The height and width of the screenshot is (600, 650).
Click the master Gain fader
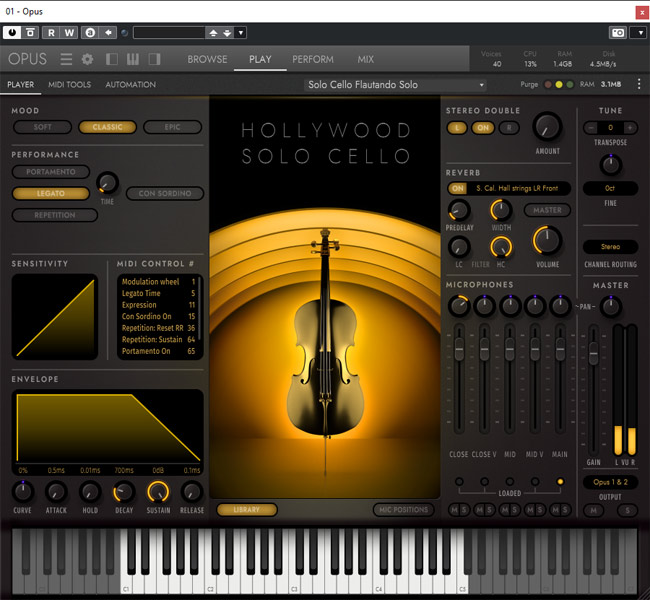coord(594,355)
